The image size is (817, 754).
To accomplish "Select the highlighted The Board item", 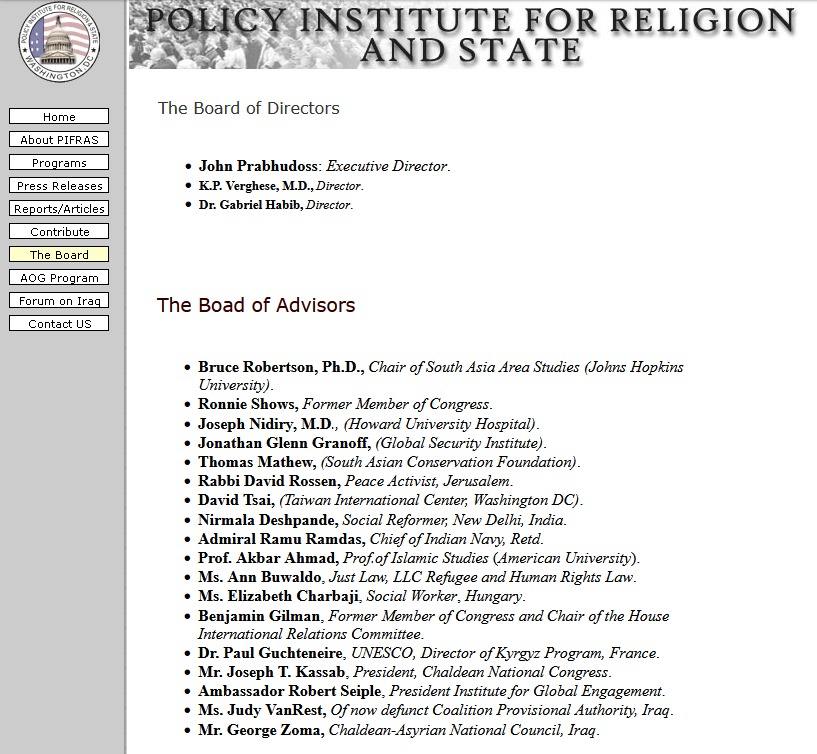I will click(59, 254).
